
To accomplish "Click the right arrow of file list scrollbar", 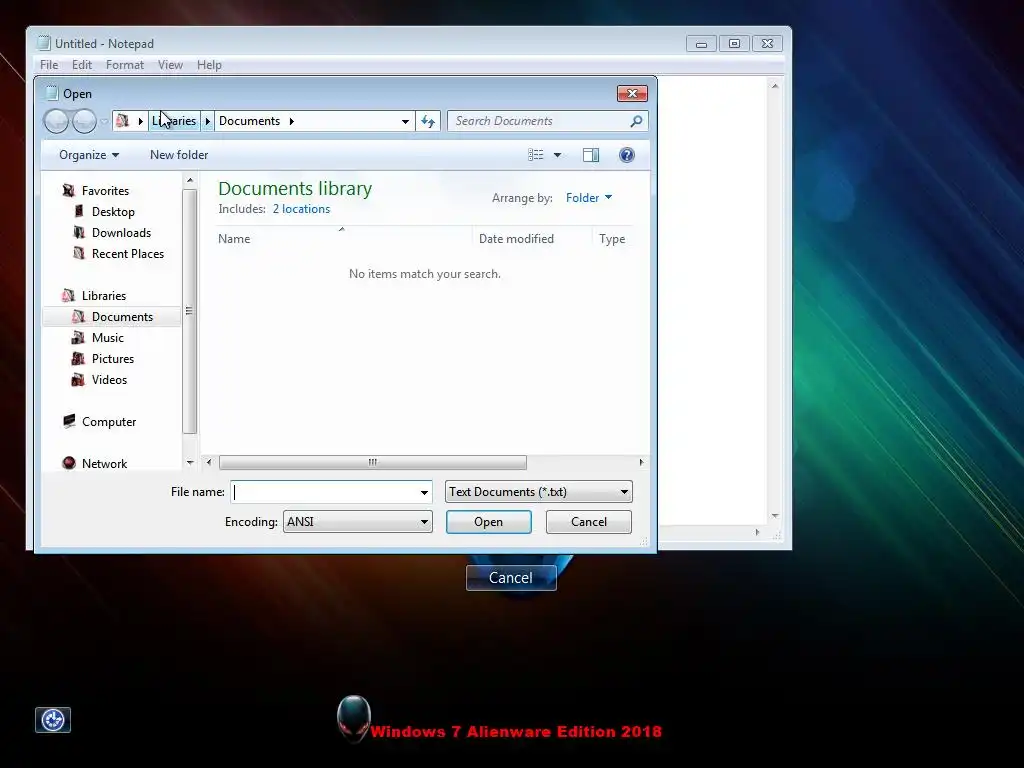I will [641, 462].
